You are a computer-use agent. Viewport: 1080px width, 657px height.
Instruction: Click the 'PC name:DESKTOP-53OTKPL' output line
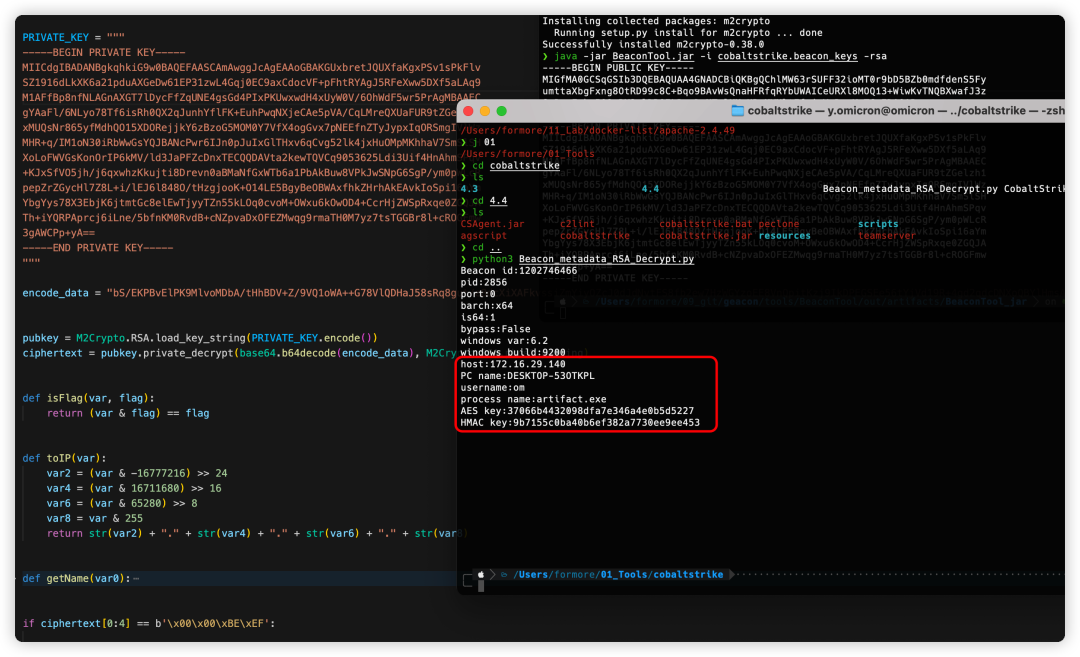(528, 376)
